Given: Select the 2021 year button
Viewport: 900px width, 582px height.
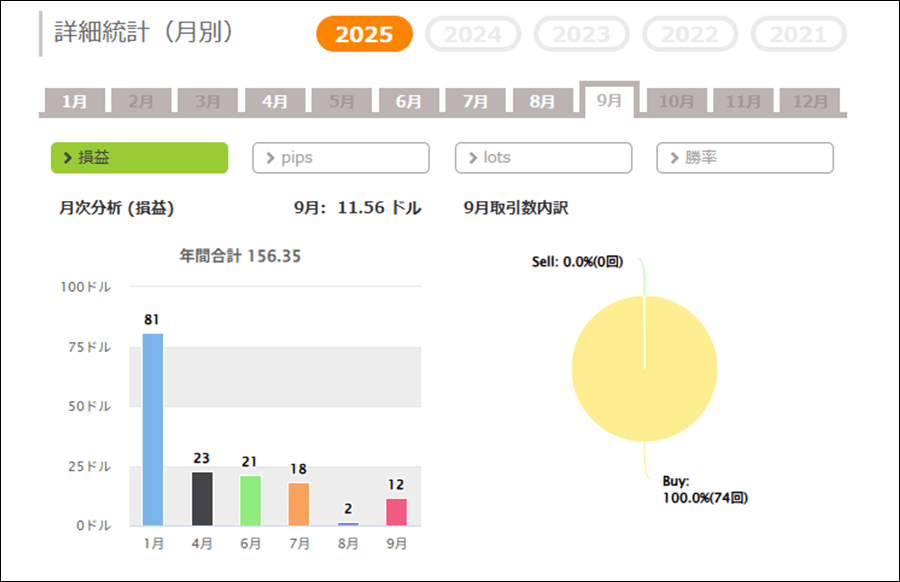Looking at the screenshot, I should tap(798, 34).
